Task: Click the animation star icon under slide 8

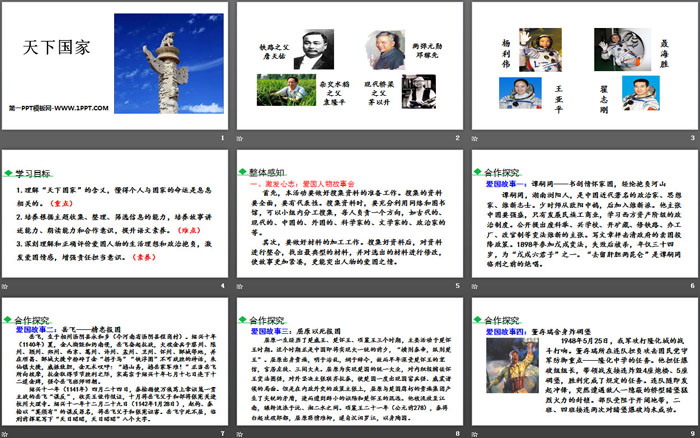Action: coord(240,434)
